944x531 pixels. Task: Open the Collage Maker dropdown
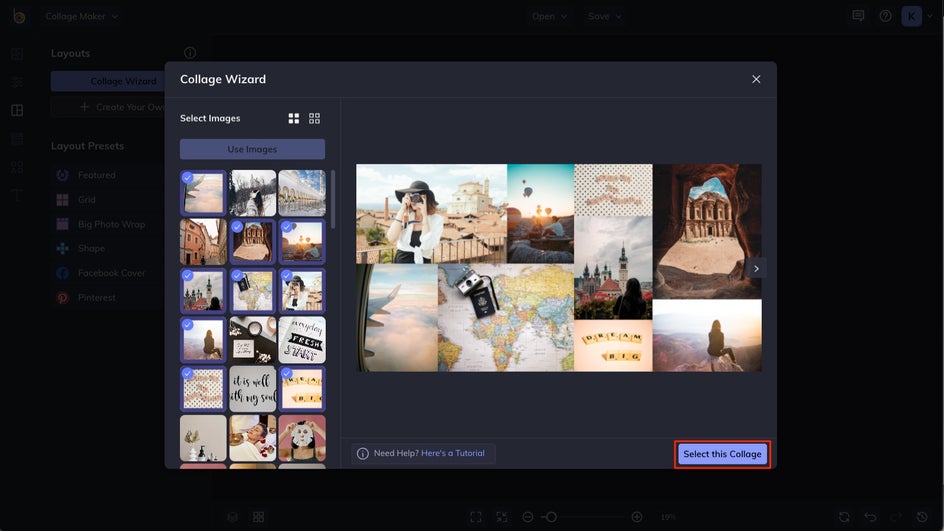click(x=82, y=16)
